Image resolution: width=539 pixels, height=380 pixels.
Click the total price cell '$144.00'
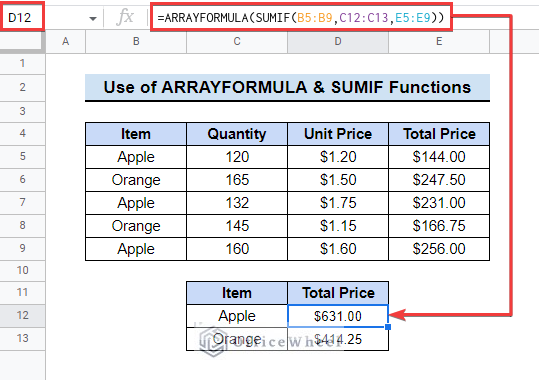coord(439,157)
